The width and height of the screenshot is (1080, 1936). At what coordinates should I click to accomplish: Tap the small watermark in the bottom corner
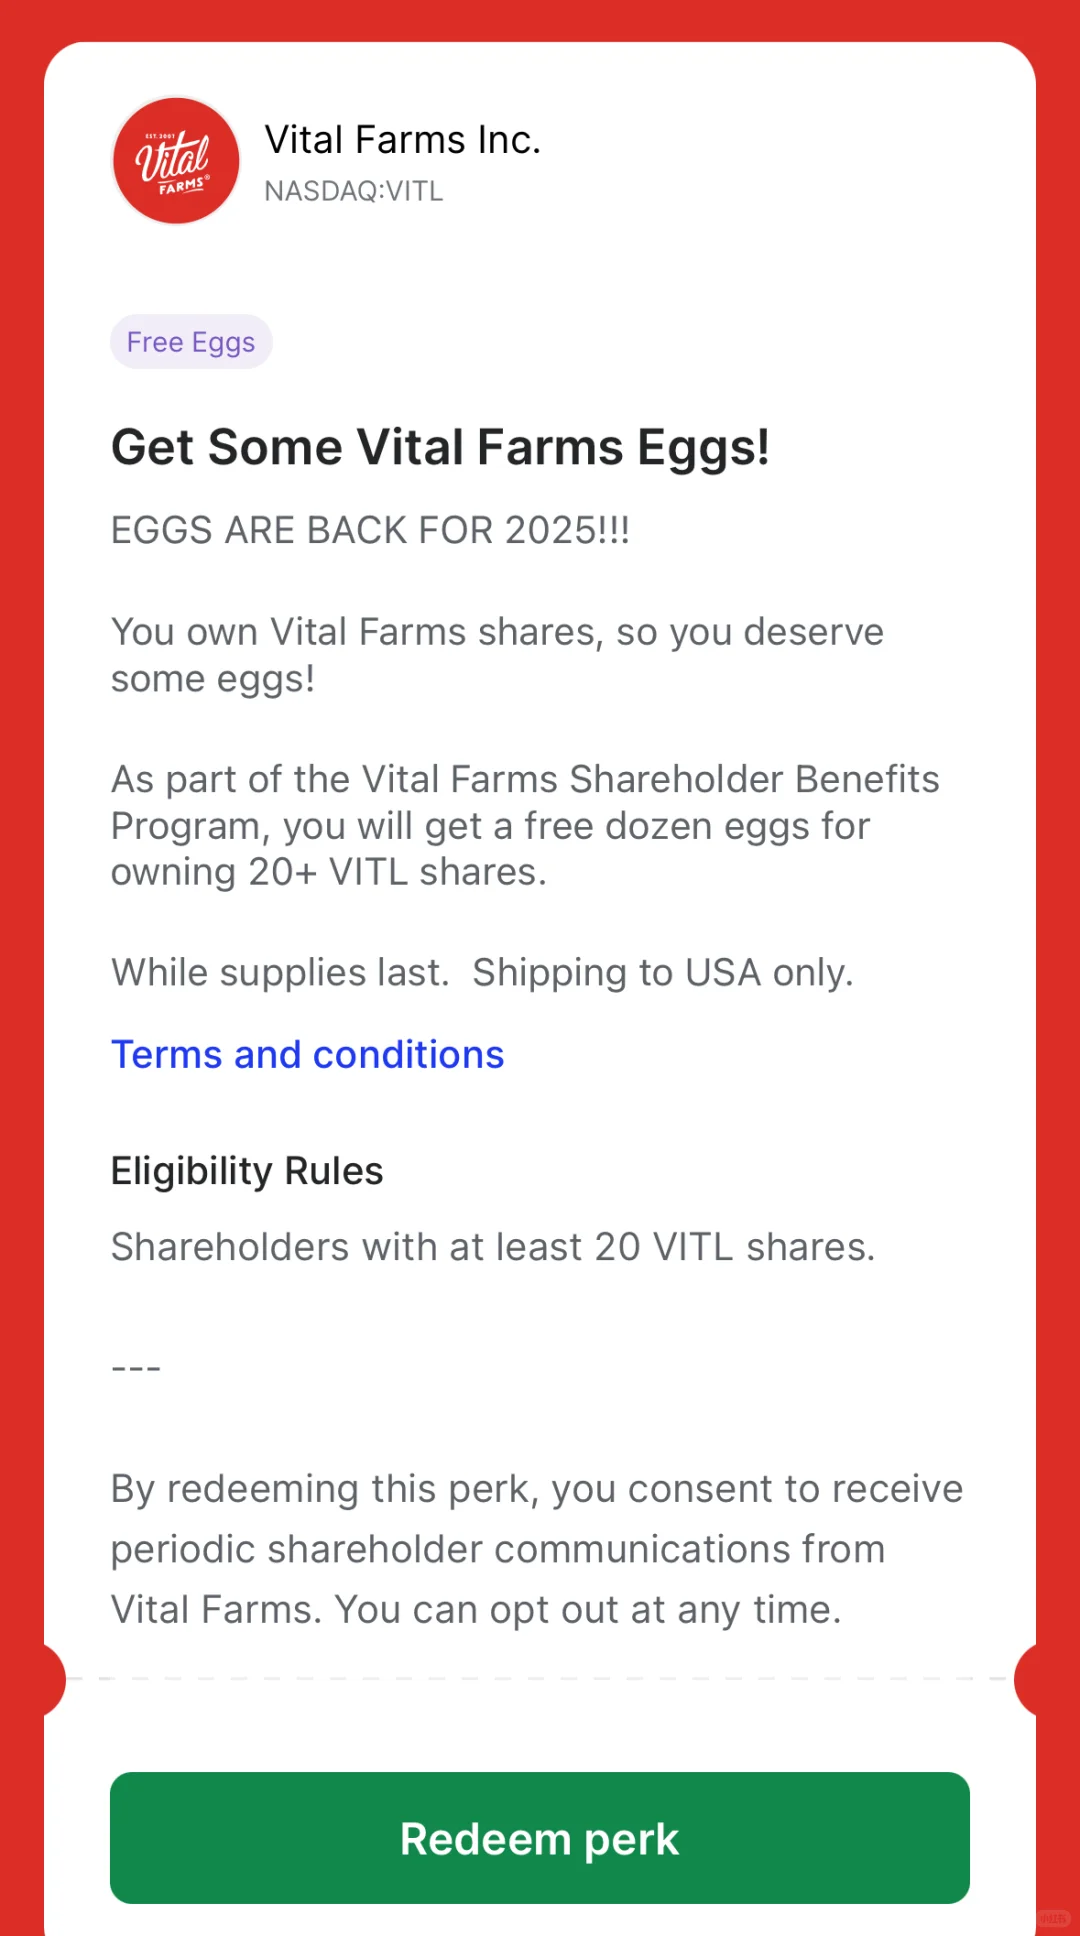tap(1053, 1918)
